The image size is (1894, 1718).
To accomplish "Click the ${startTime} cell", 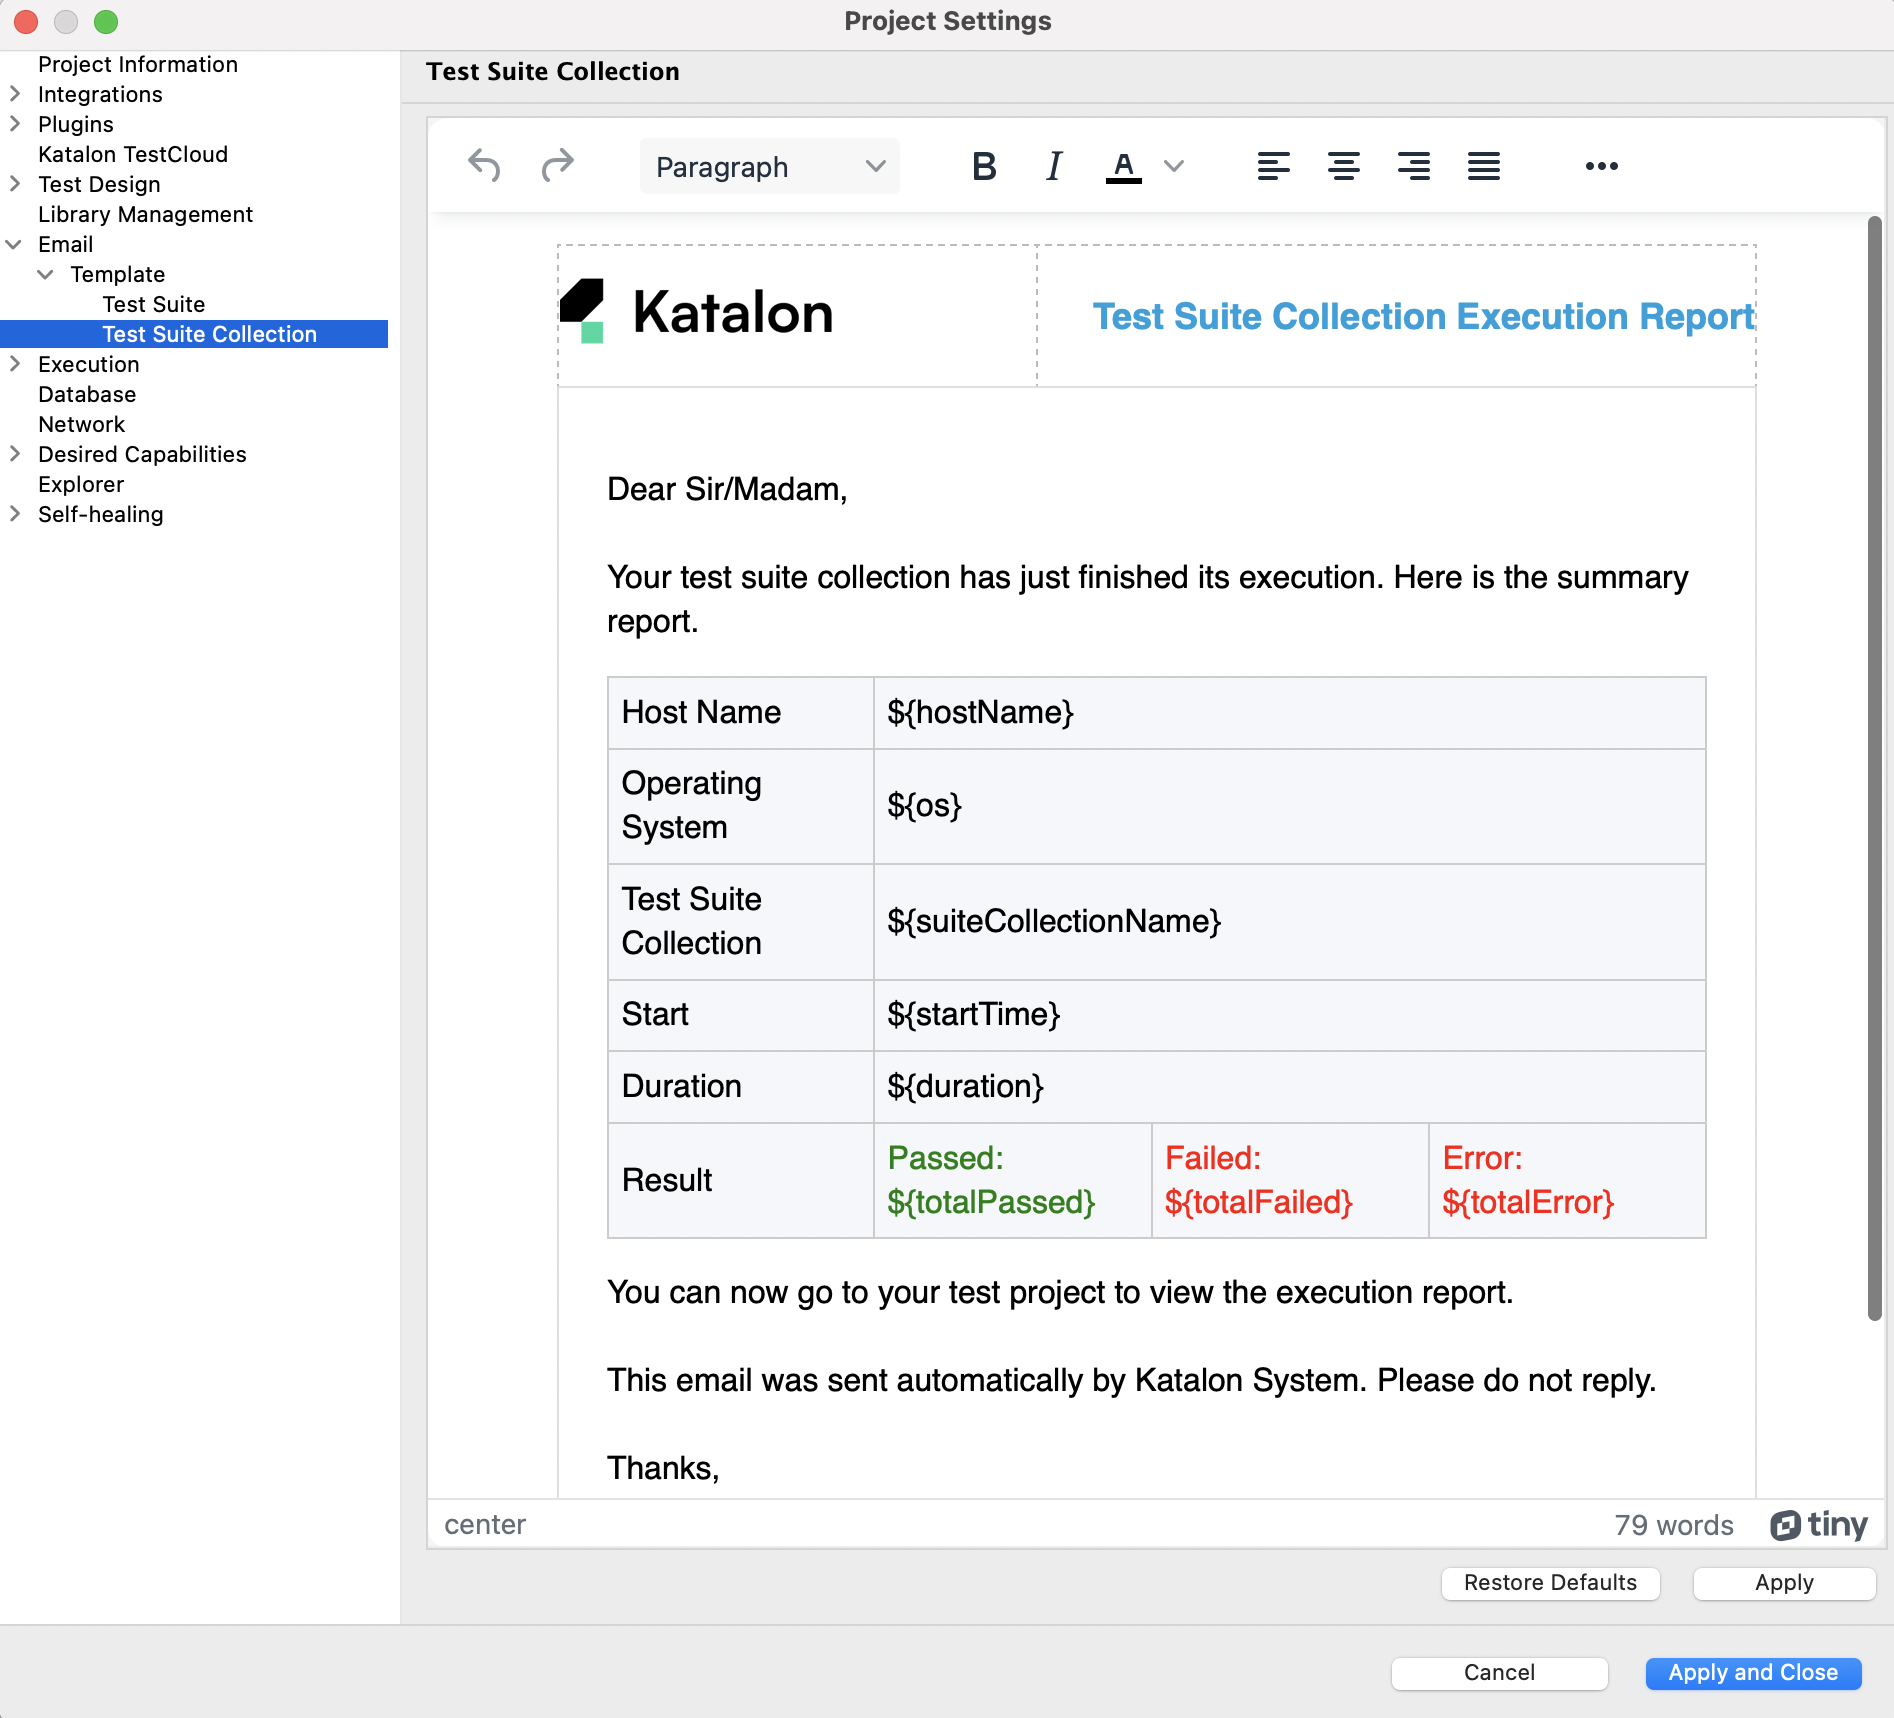I will click(x=1290, y=1014).
